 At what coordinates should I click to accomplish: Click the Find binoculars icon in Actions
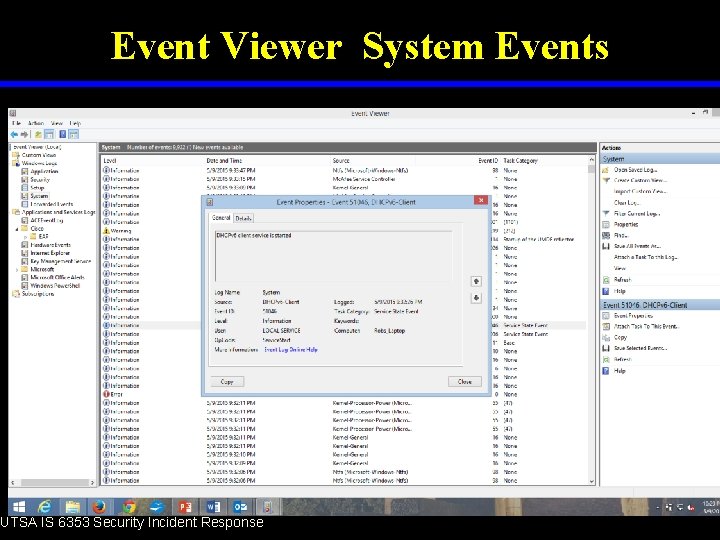point(606,235)
